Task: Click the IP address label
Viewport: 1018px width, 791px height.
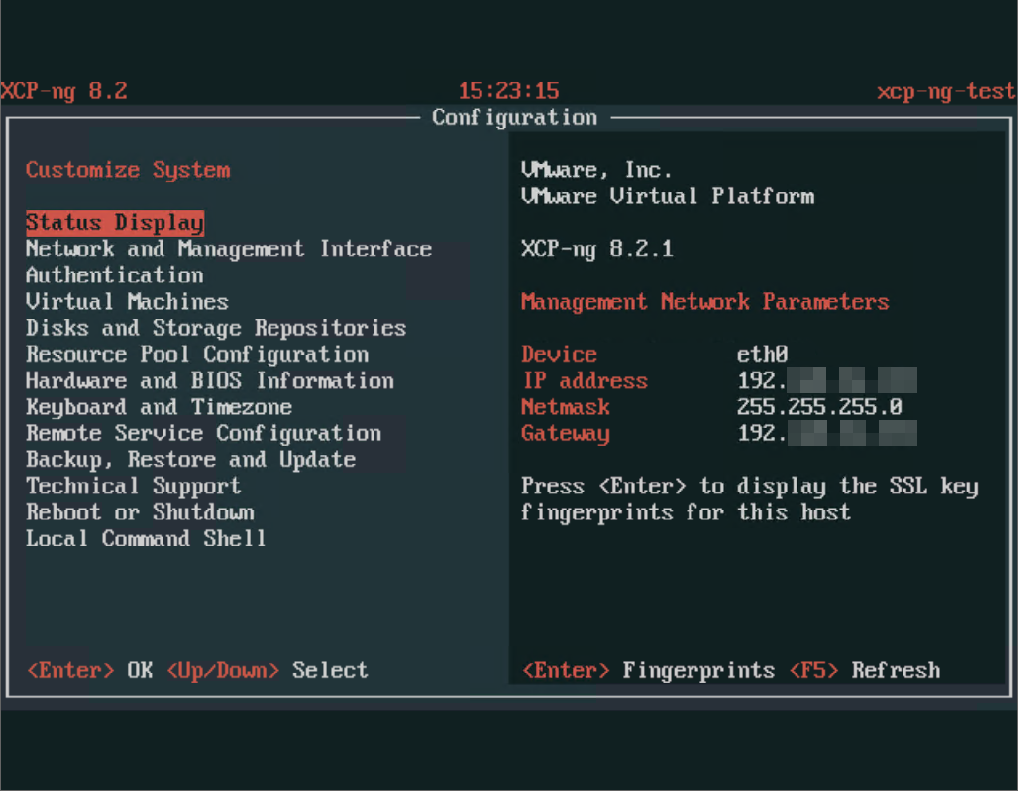Action: [x=585, y=381]
